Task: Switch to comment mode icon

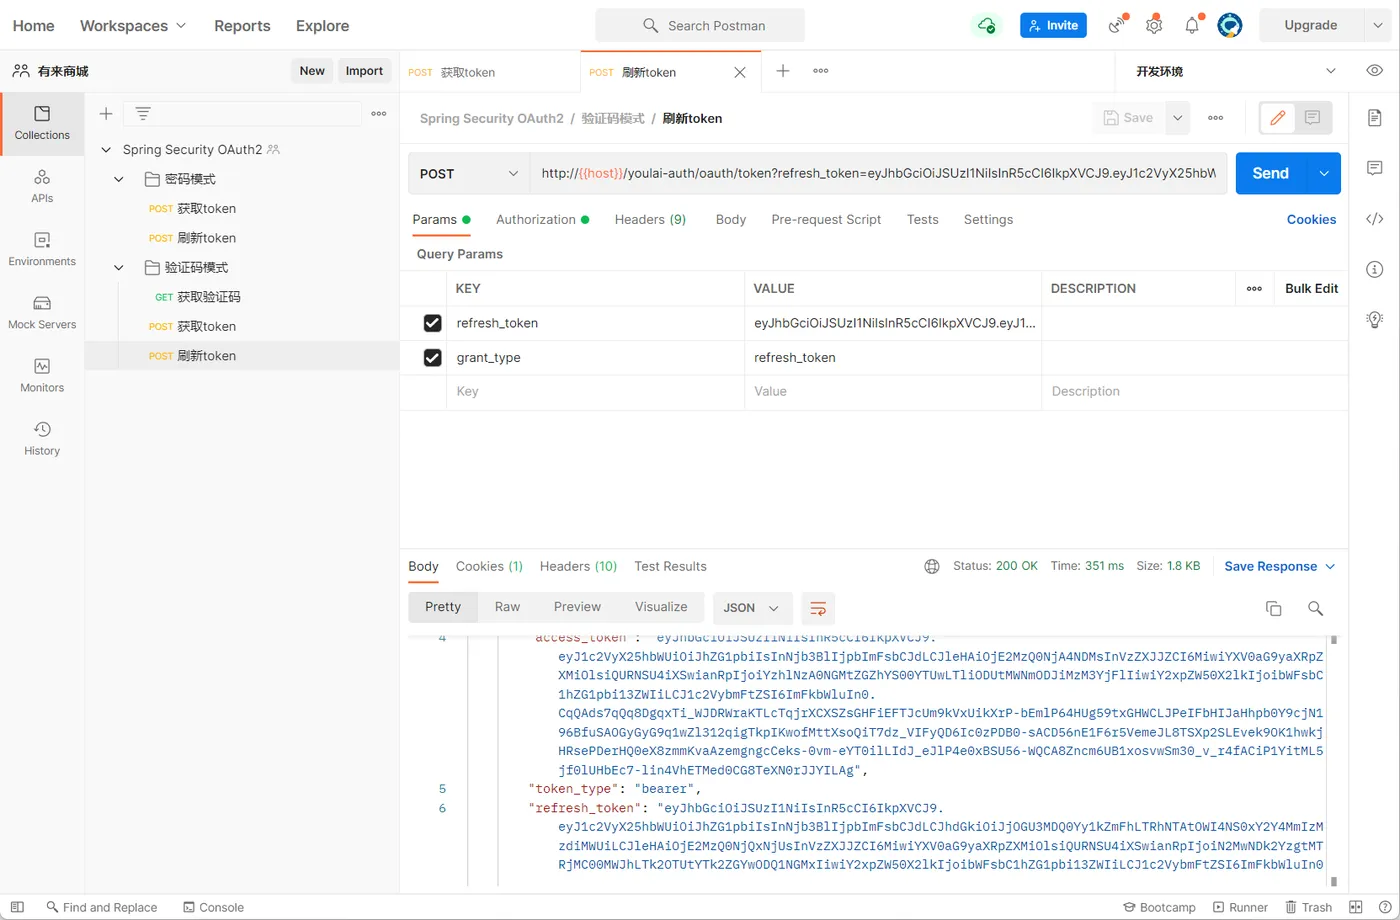Action: pyautogui.click(x=1312, y=118)
